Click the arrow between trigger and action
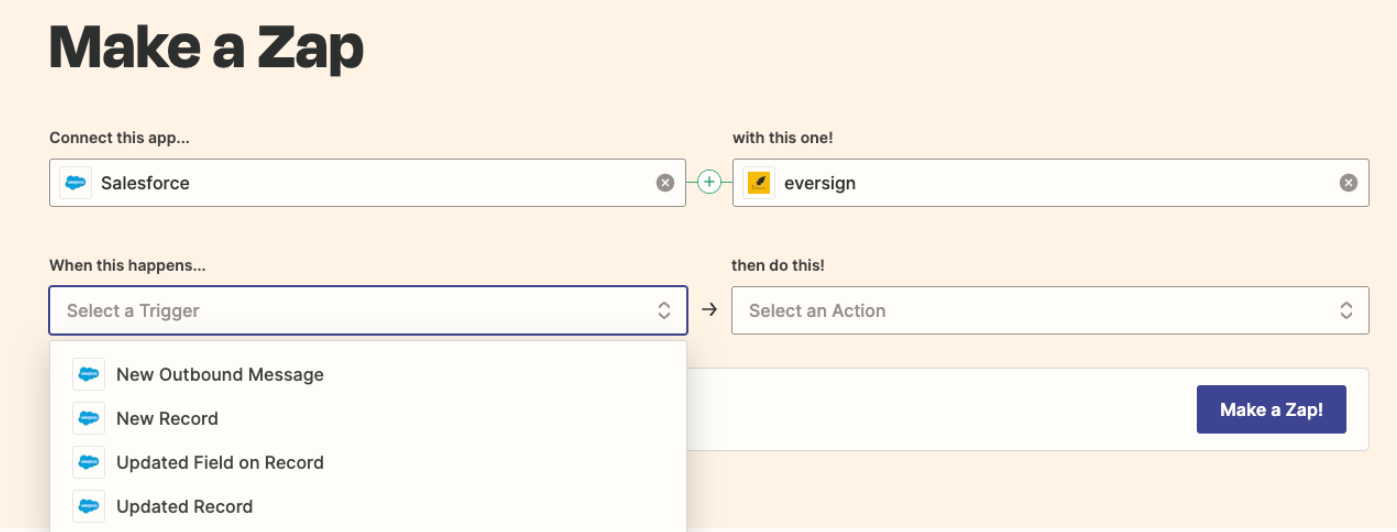The height and width of the screenshot is (532, 1397). click(x=710, y=310)
